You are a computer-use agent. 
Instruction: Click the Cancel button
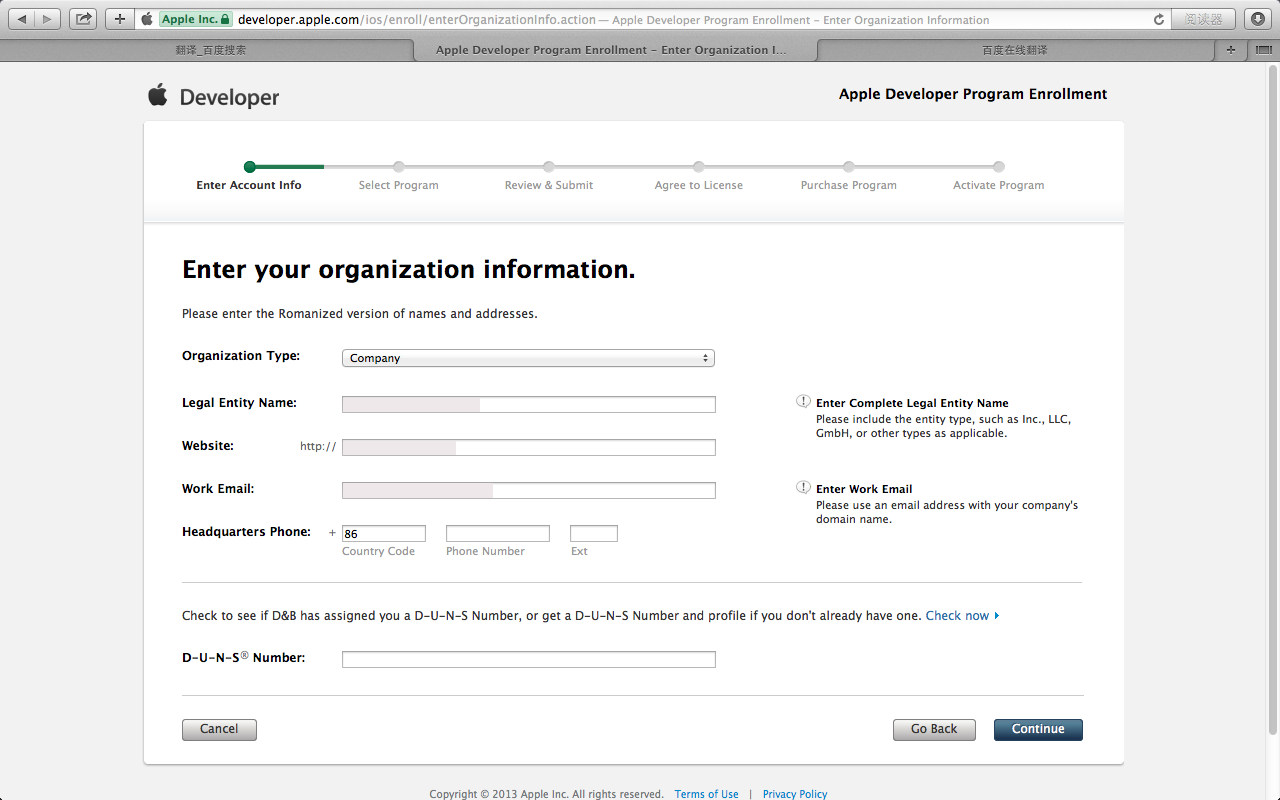coord(219,730)
